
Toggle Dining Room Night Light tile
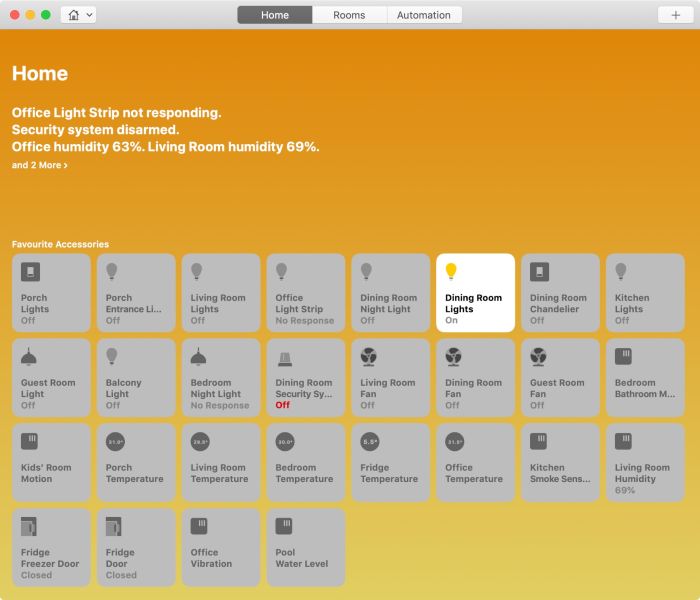pyautogui.click(x=391, y=293)
